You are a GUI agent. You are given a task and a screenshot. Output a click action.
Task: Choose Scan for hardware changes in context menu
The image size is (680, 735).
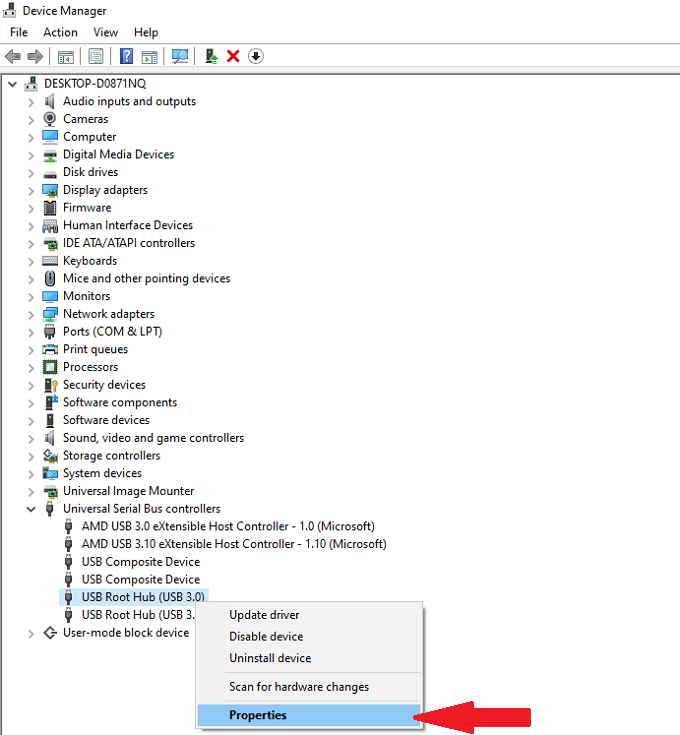pyautogui.click(x=309, y=687)
